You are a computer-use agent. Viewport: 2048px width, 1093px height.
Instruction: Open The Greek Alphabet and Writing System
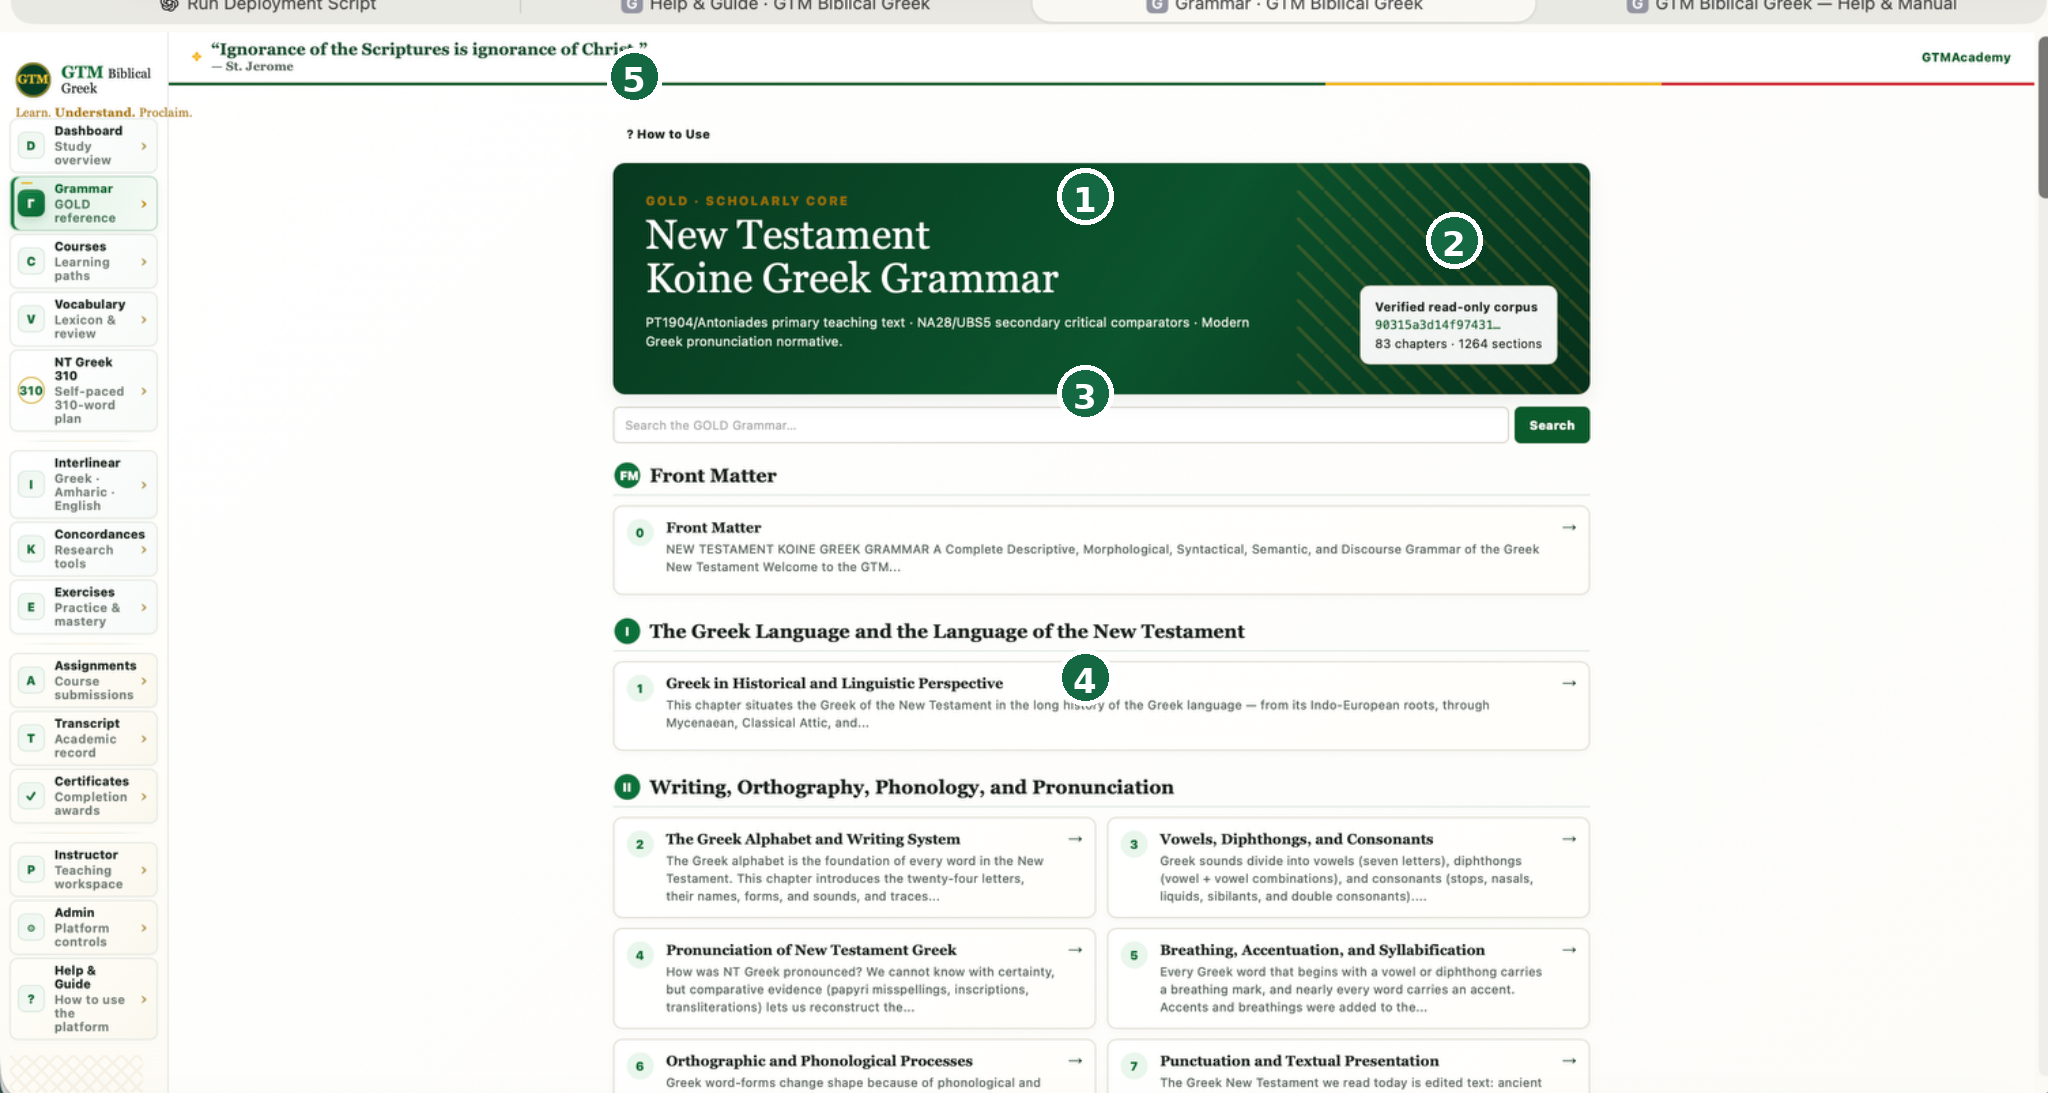[854, 867]
